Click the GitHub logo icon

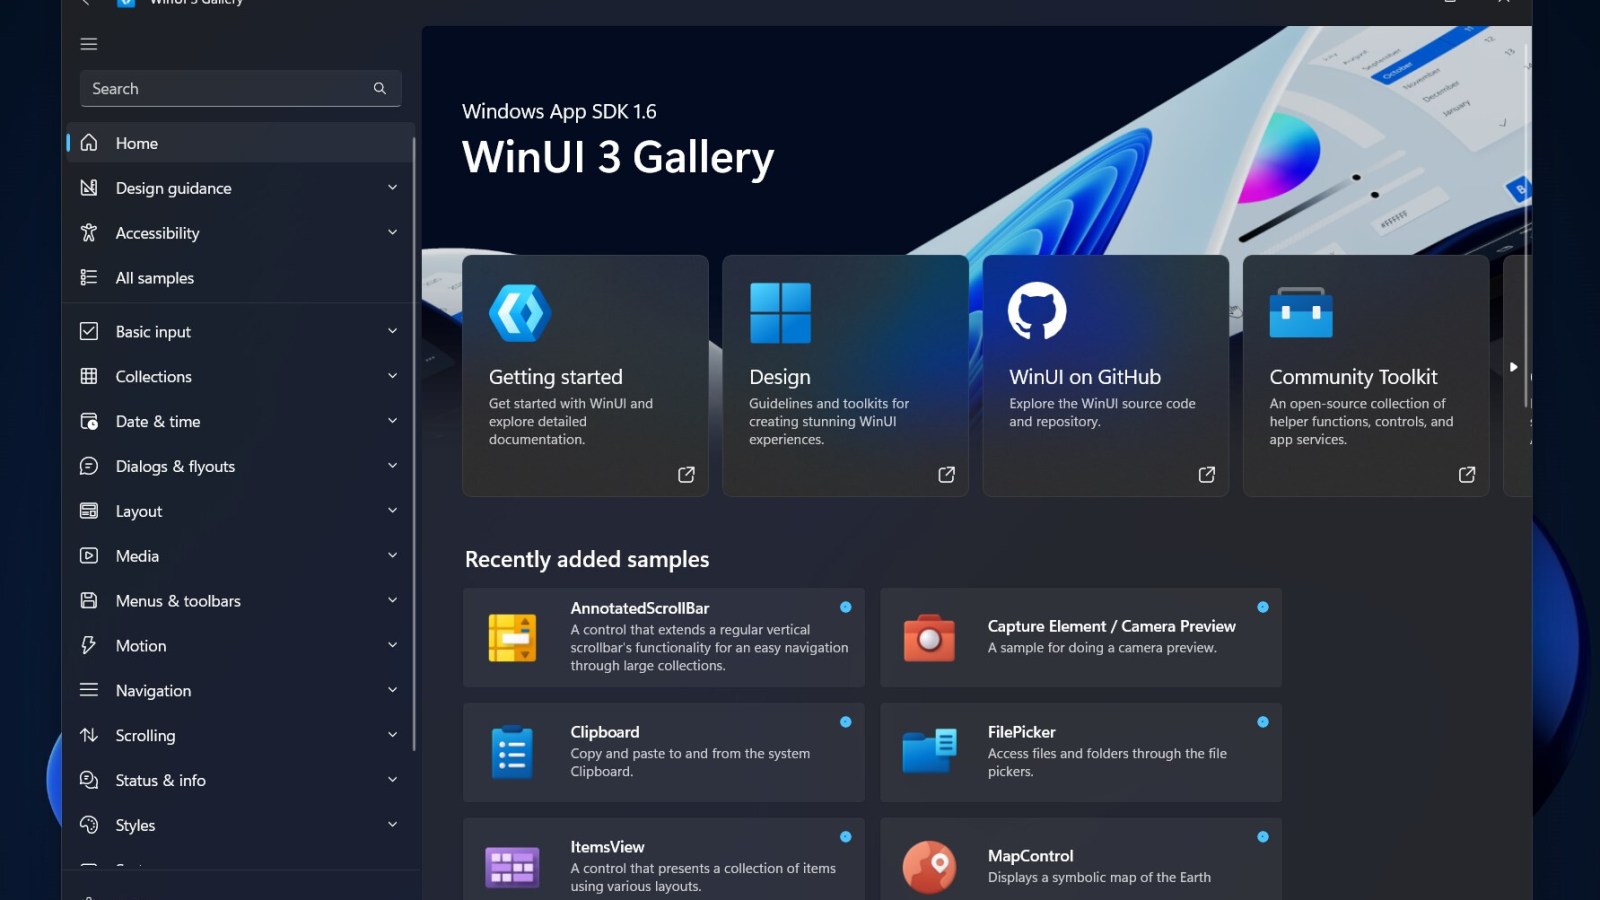point(1037,311)
